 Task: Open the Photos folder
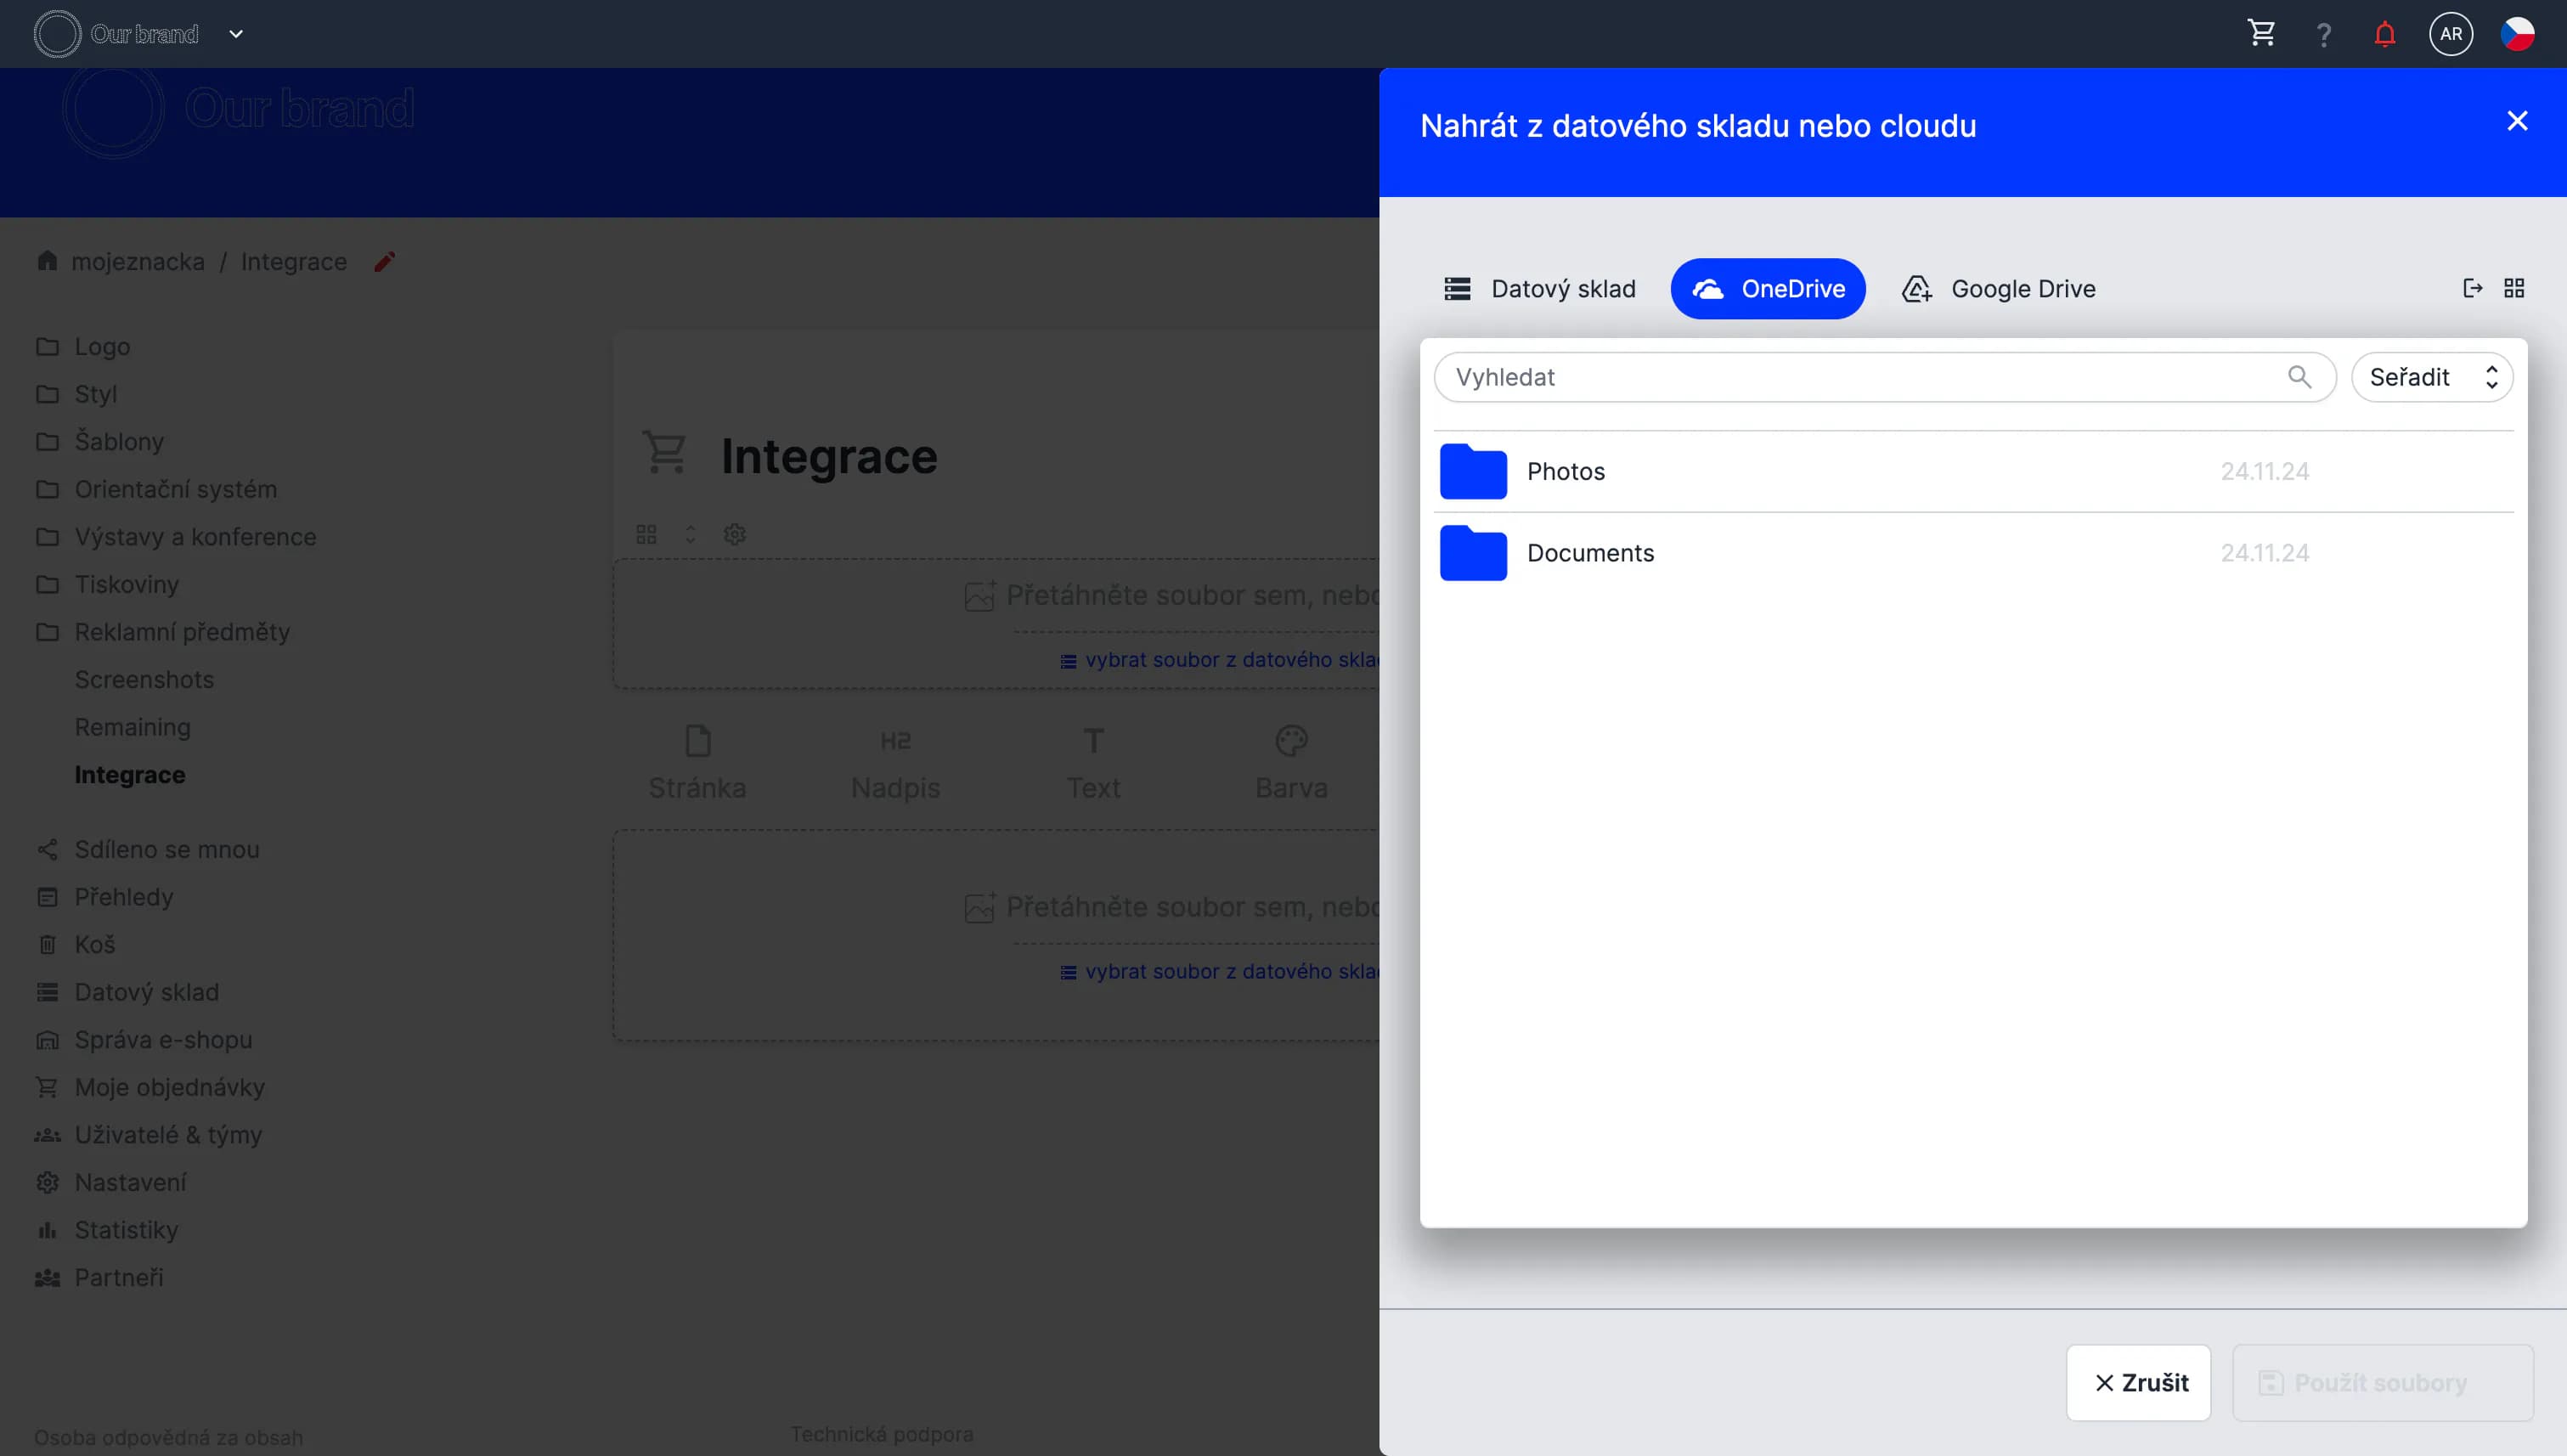(x=1565, y=471)
